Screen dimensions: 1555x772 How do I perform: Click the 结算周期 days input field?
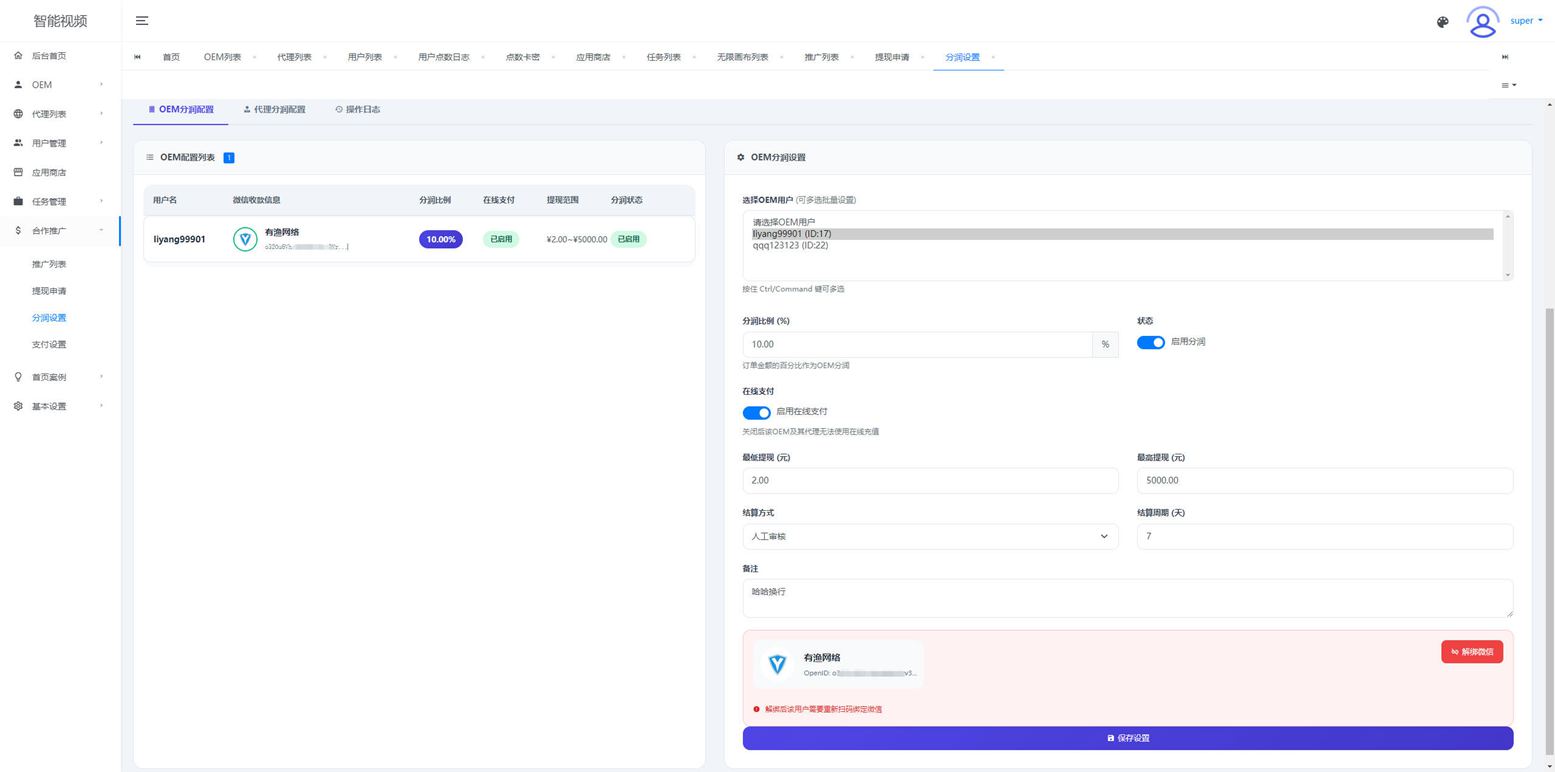[x=1325, y=536]
